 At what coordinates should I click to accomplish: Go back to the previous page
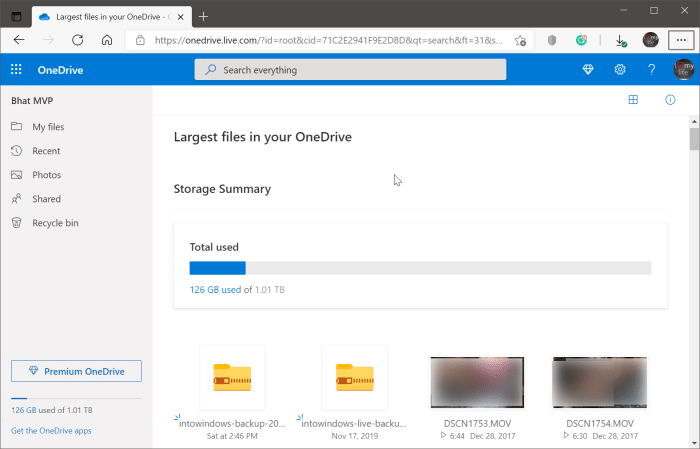[19, 40]
